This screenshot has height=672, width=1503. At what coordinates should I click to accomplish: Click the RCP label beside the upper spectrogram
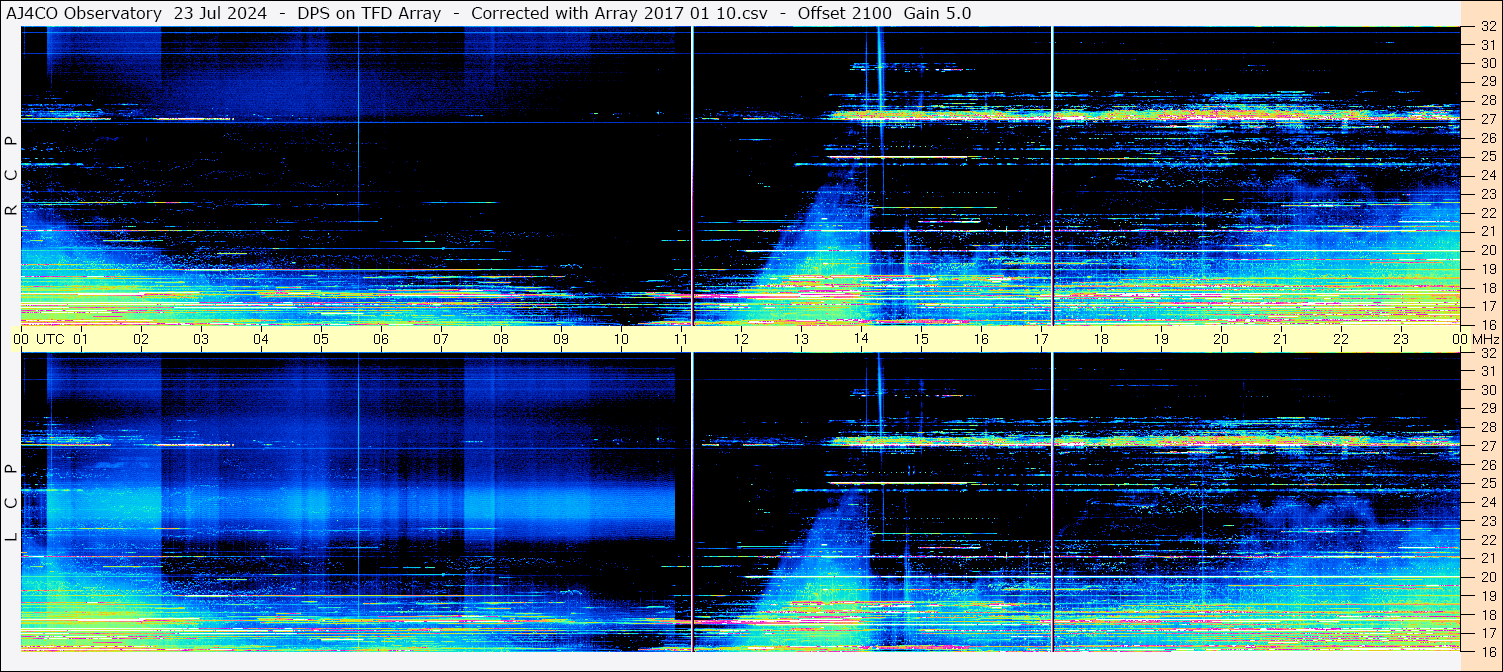click(11, 175)
